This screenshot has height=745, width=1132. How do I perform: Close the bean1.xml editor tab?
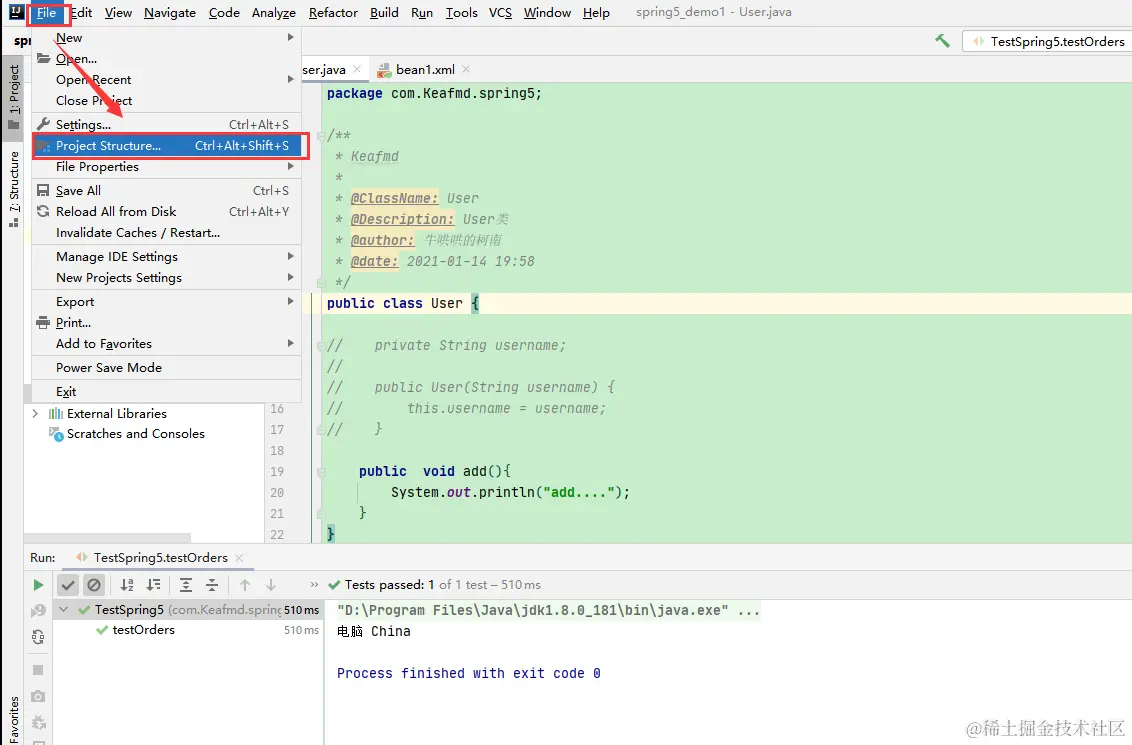(x=466, y=69)
